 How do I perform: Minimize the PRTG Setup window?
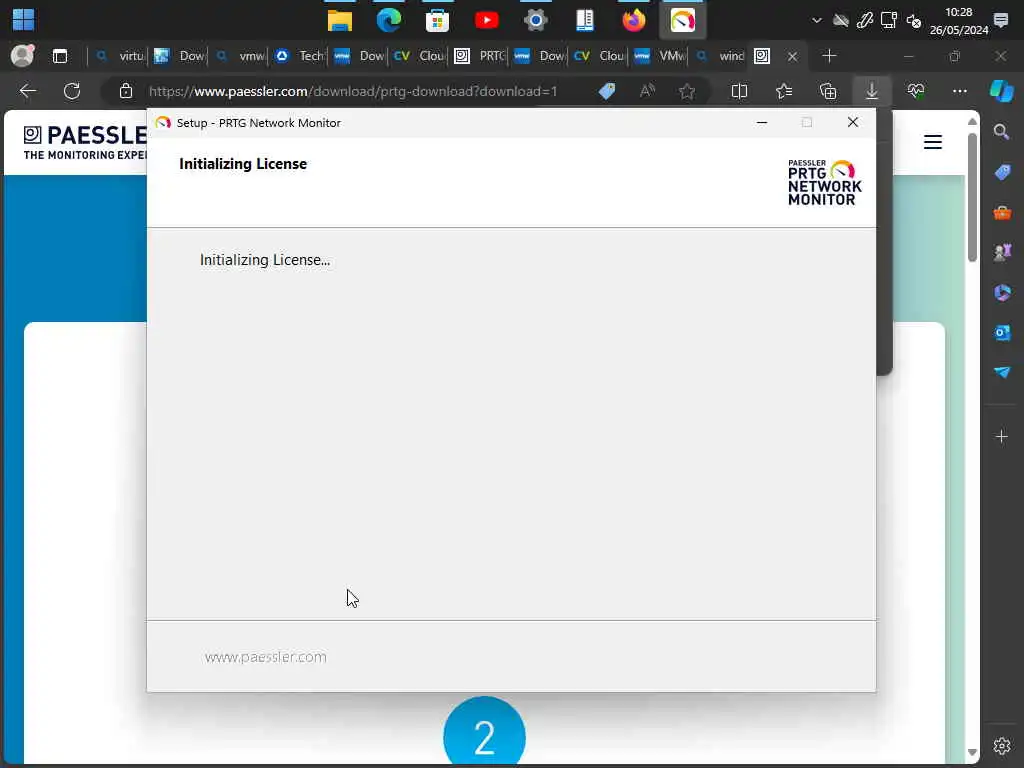tap(761, 122)
